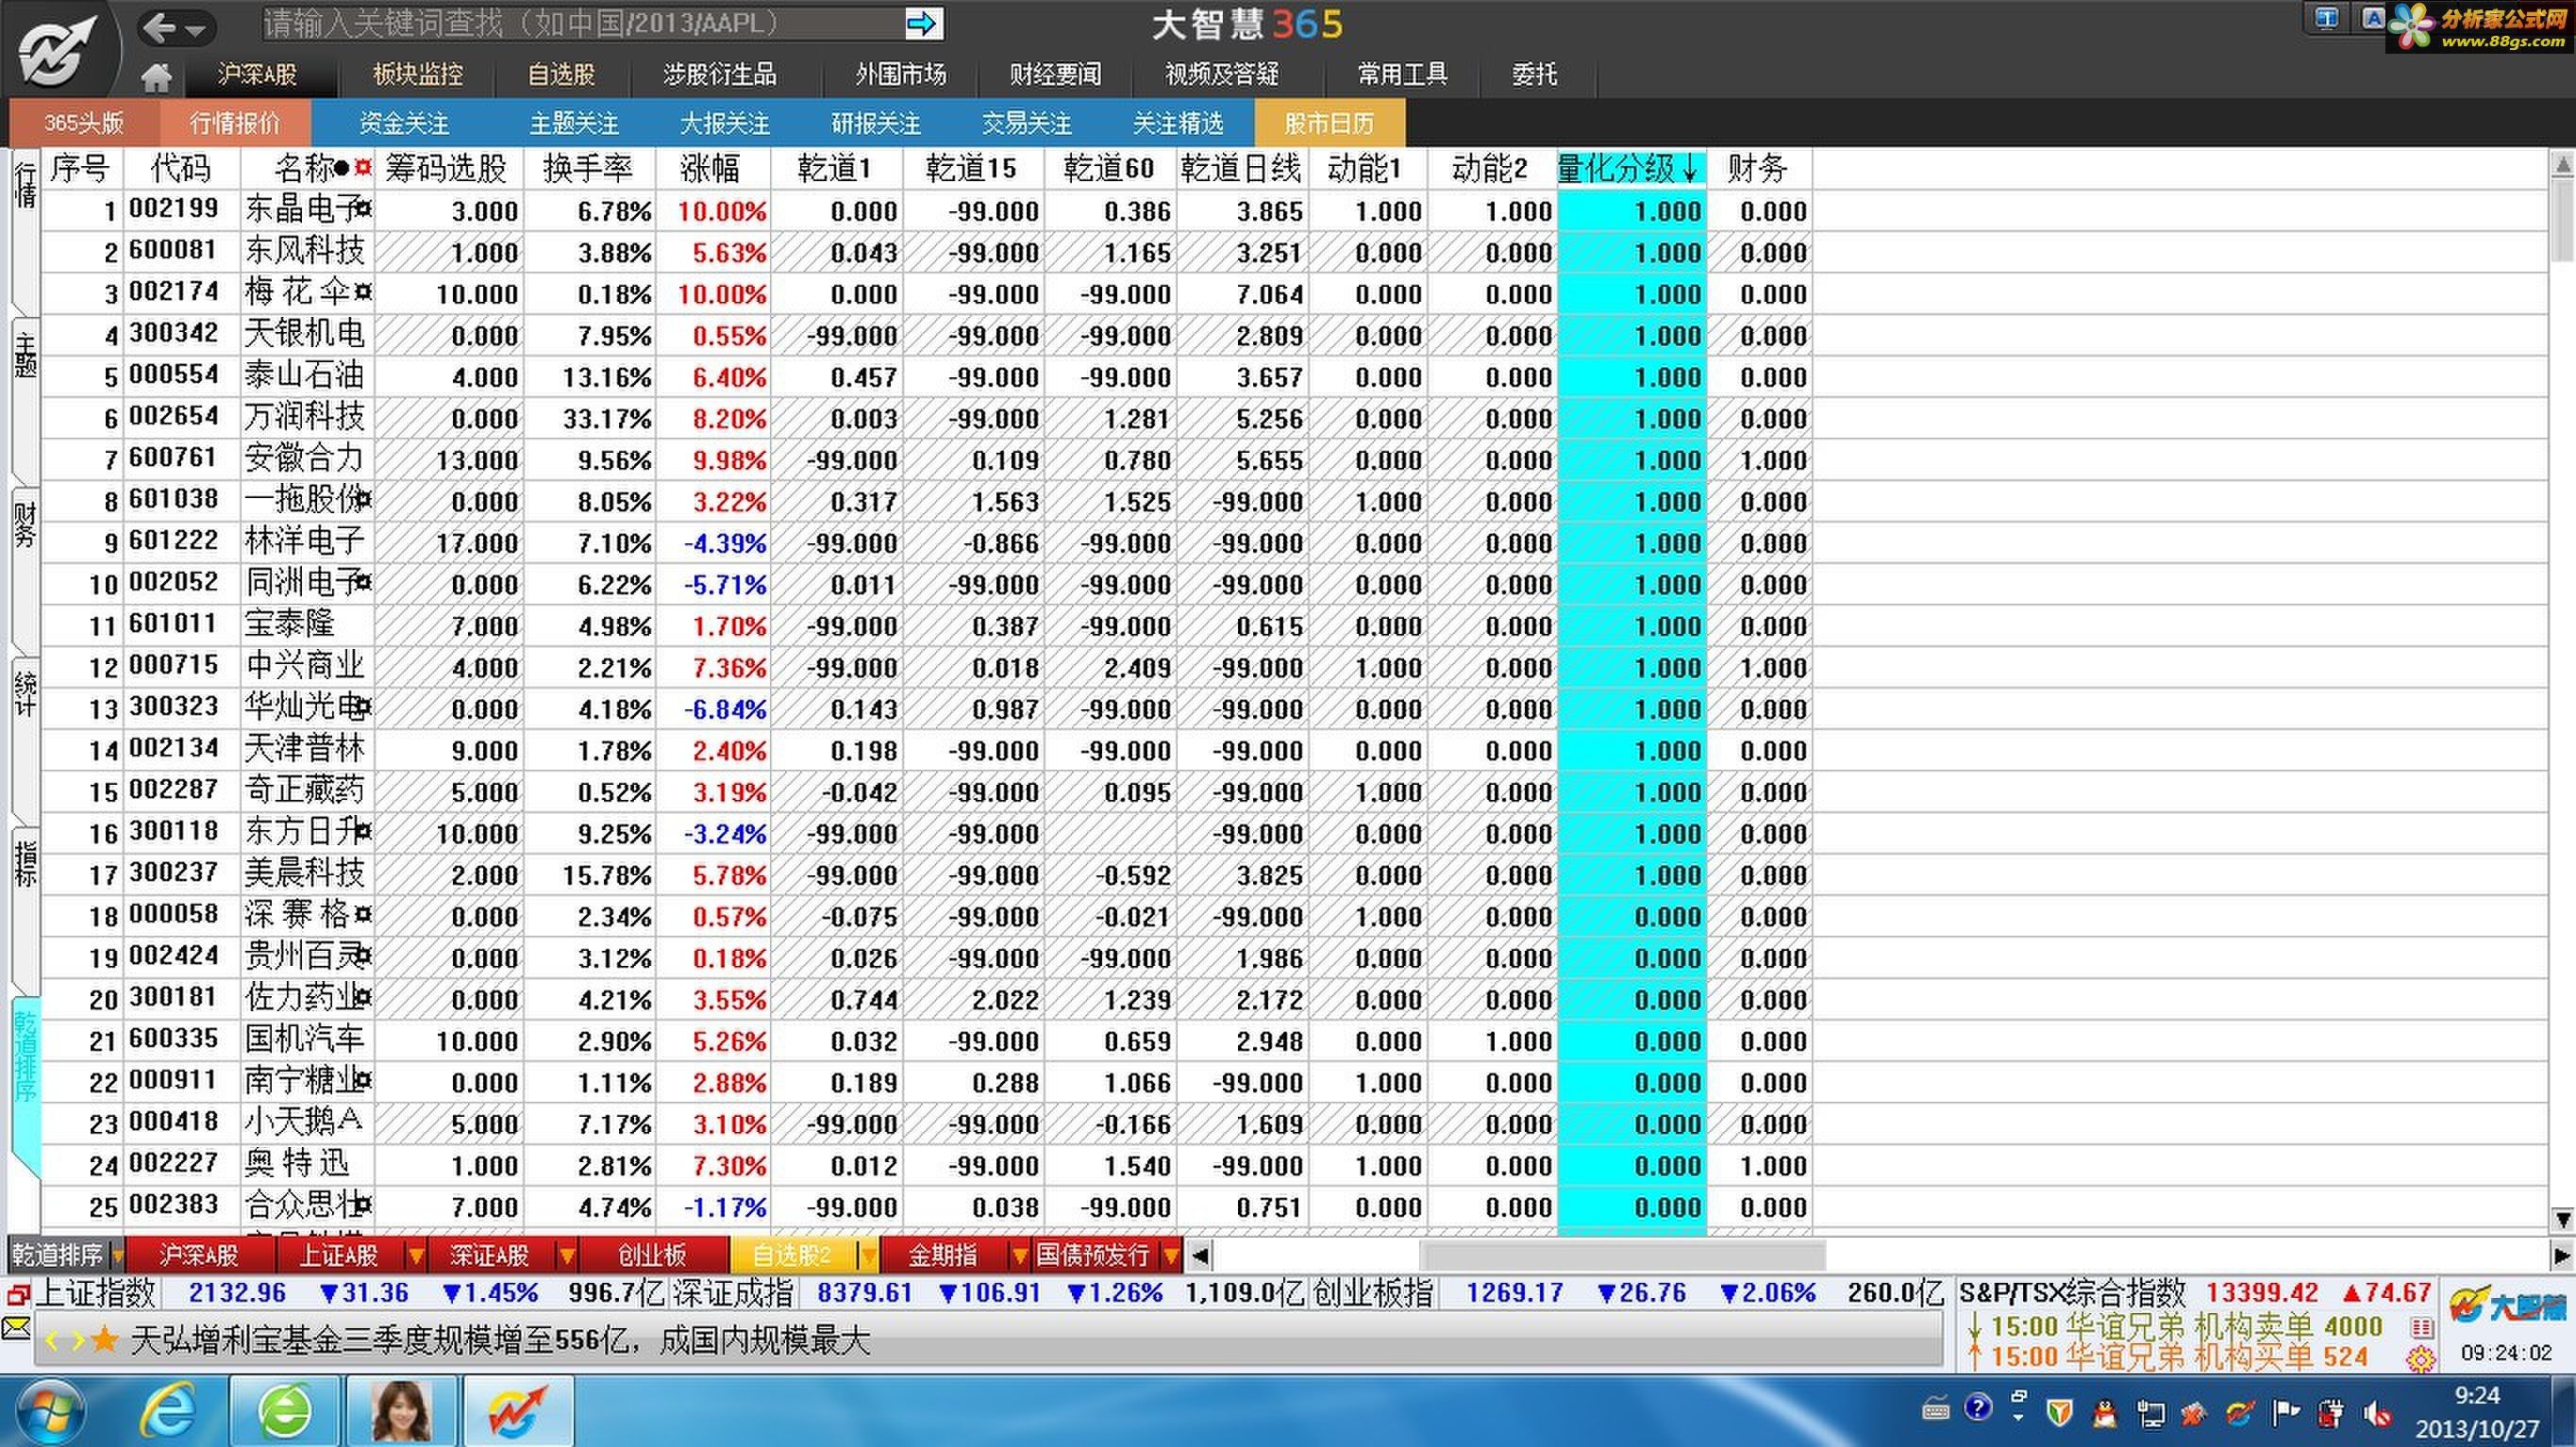The height and width of the screenshot is (1447, 2576).
Task: Click stock code 300237 美晨科技
Action: 174,872
